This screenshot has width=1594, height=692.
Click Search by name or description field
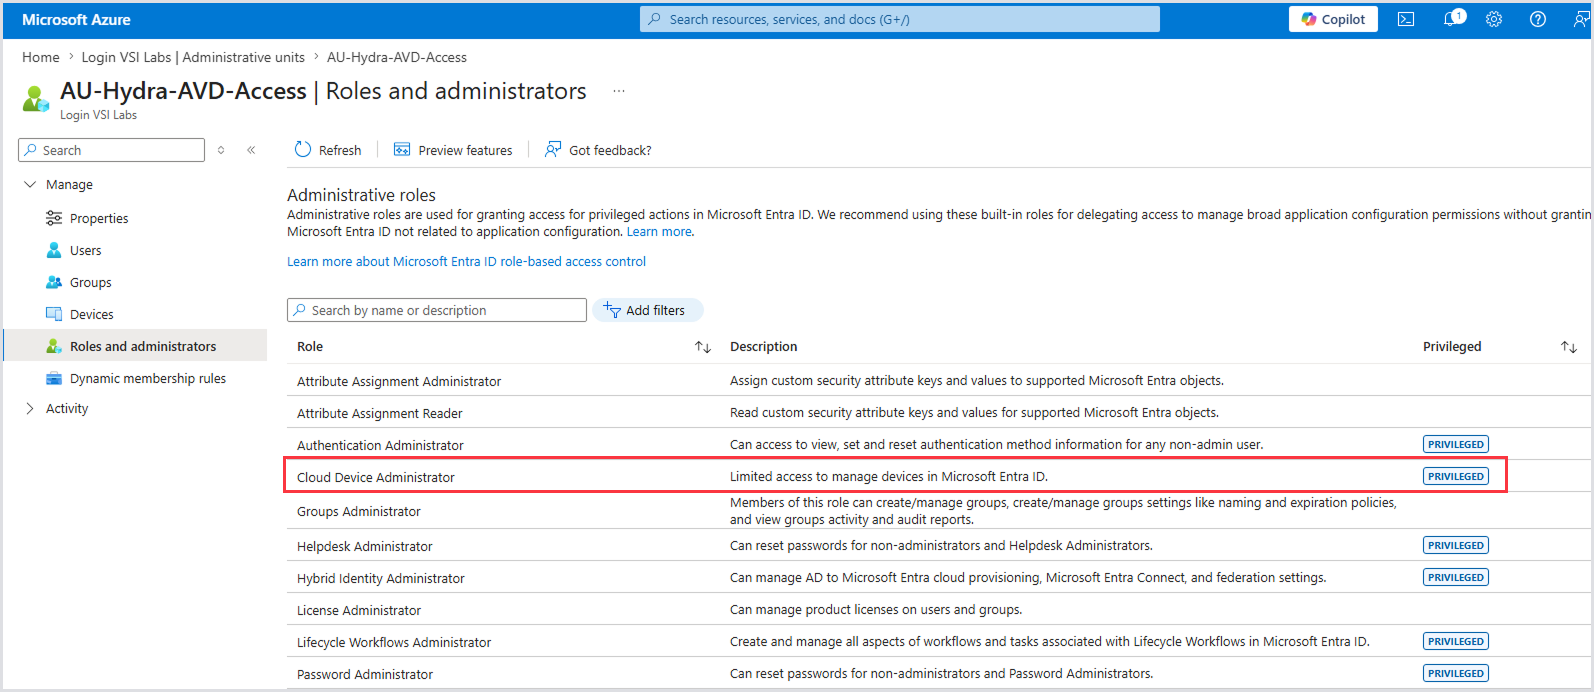coord(437,310)
